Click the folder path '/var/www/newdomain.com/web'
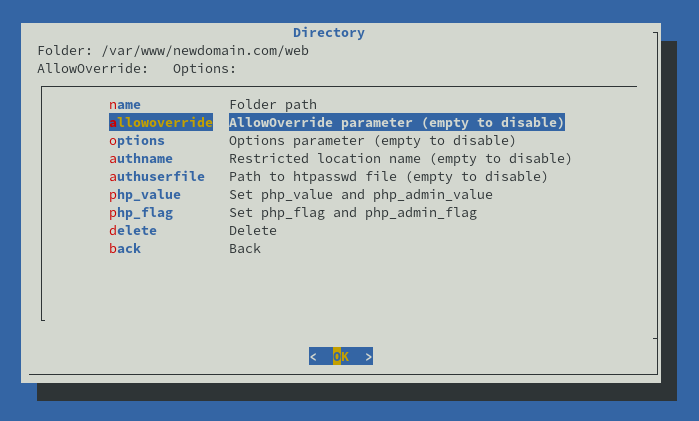Viewport: 699px width, 421px height. point(205,50)
